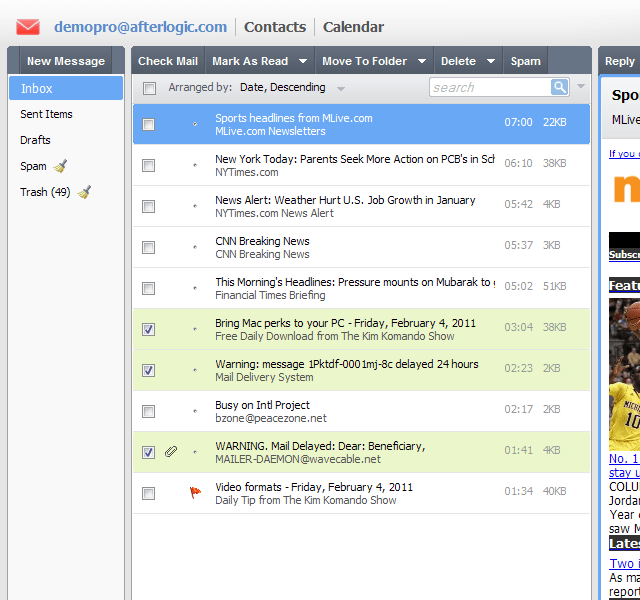The width and height of the screenshot is (640, 600).
Task: Check the New York Today message checkbox
Action: (149, 165)
